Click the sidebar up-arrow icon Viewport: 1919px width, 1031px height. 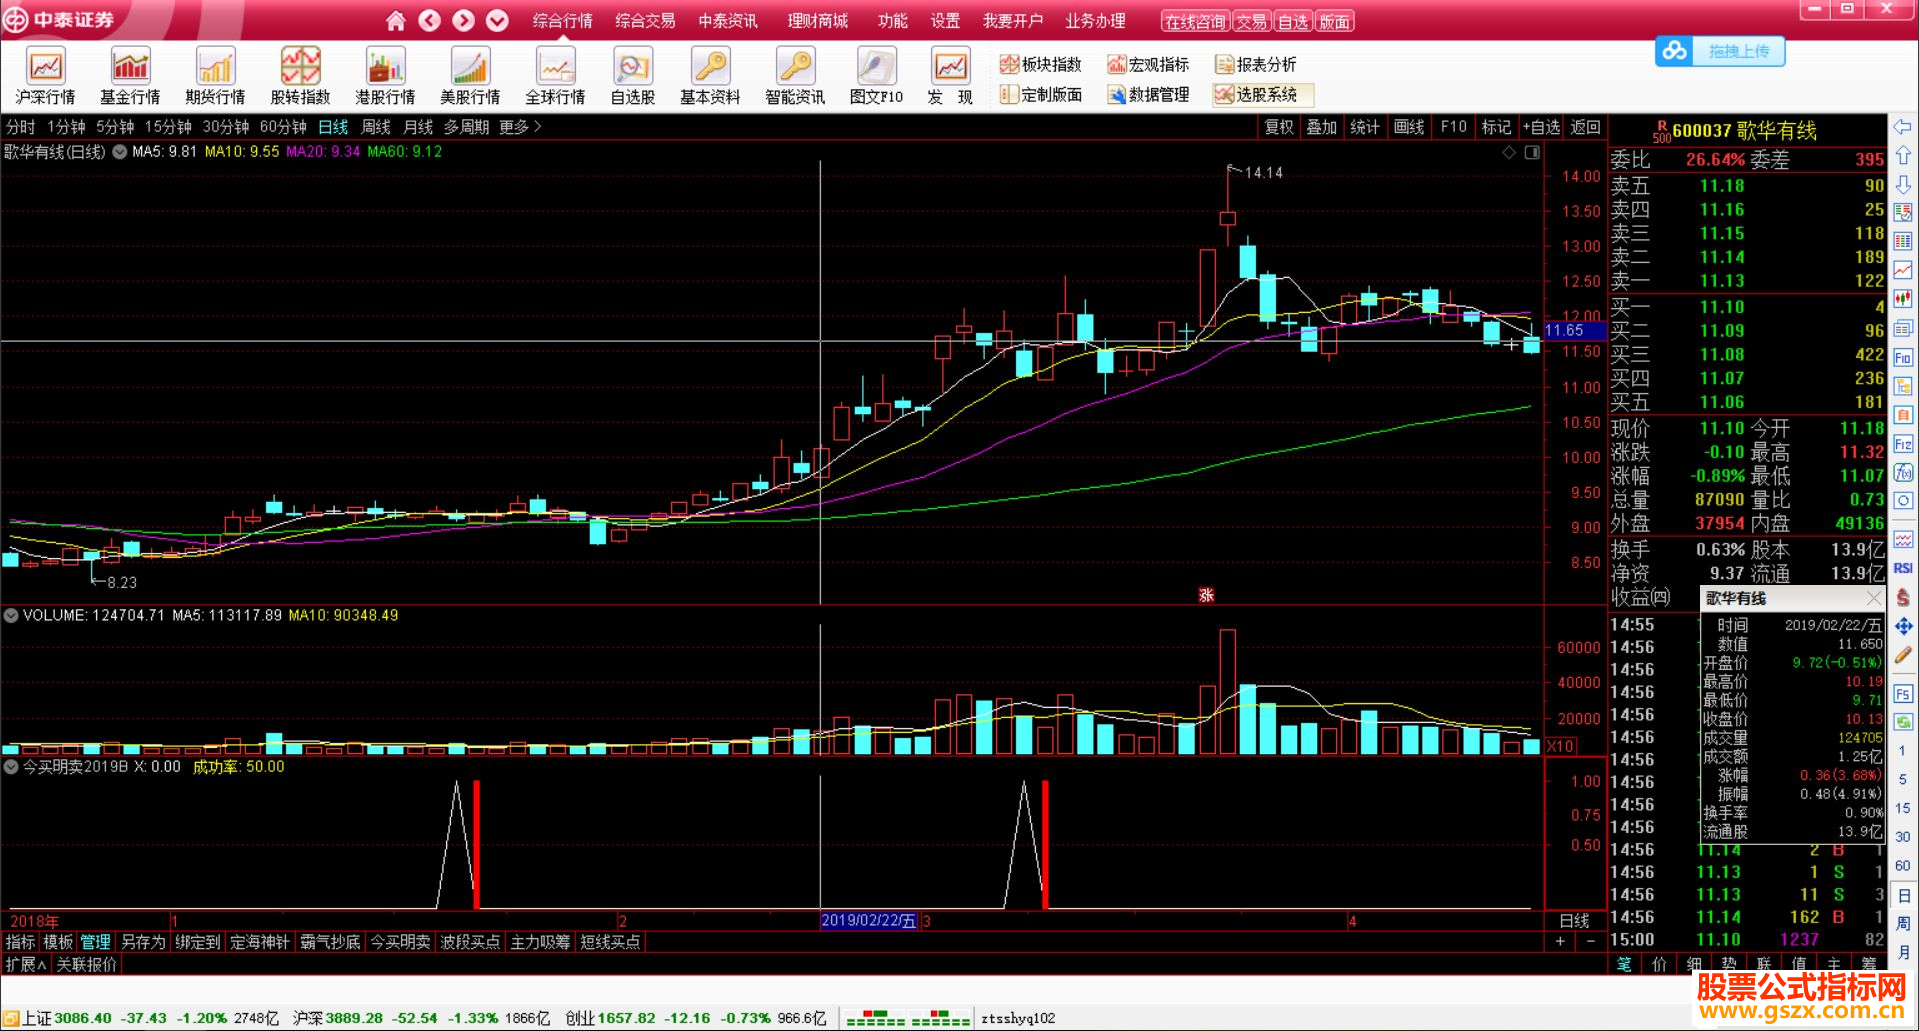[1903, 156]
